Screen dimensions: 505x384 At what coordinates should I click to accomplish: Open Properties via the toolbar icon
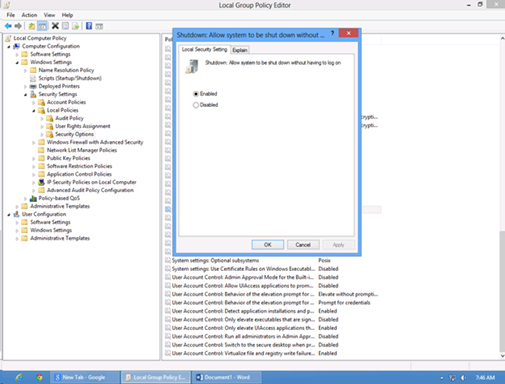[x=66, y=26]
